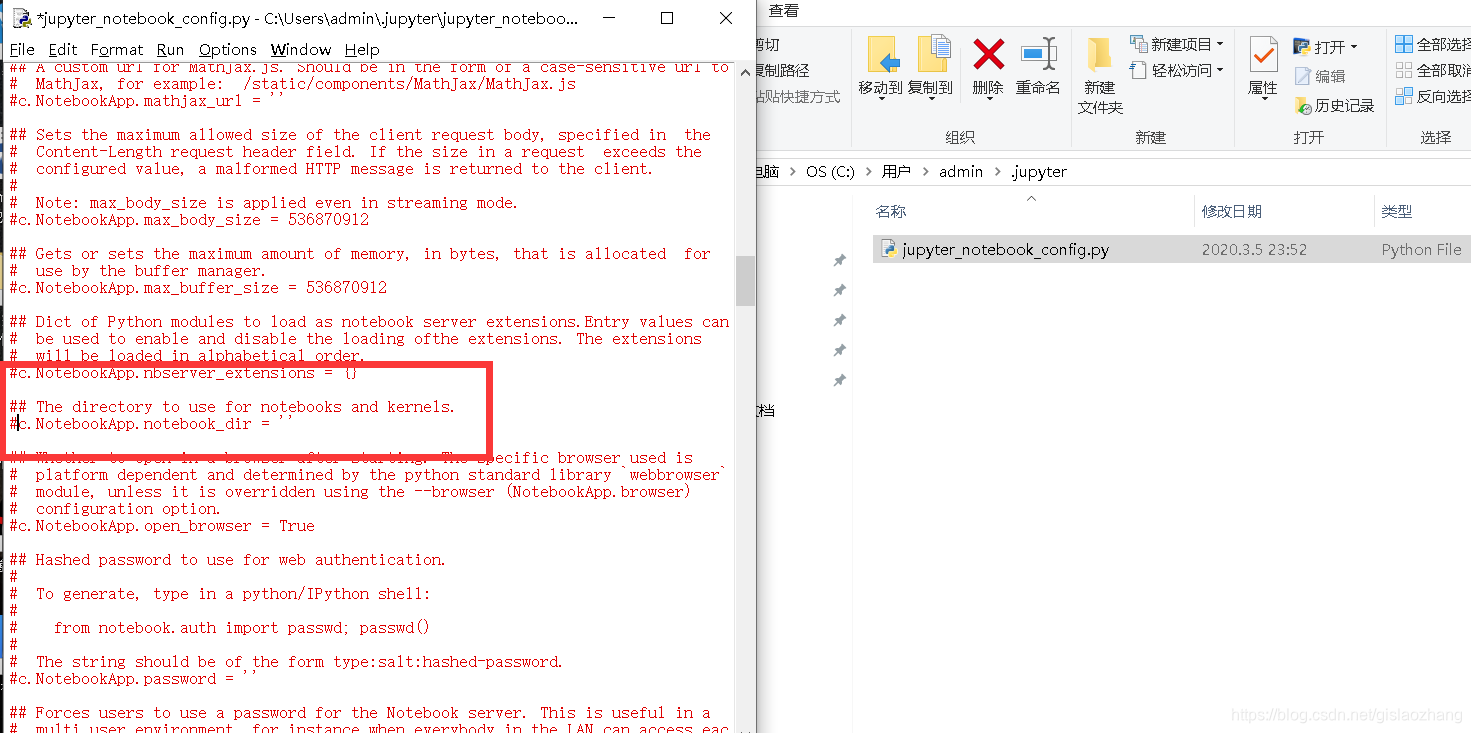Switch to the 查看 (View) ribbon tab
Viewport: 1471px width, 733px height.
click(783, 10)
